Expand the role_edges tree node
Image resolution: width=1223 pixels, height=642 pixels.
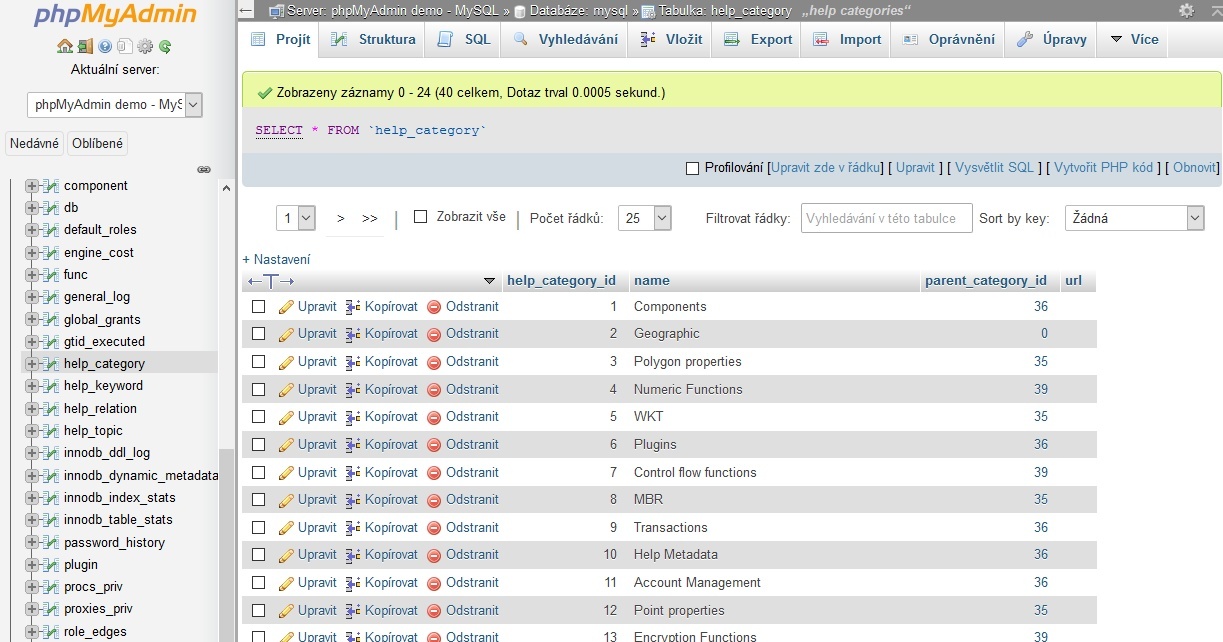tap(32, 632)
